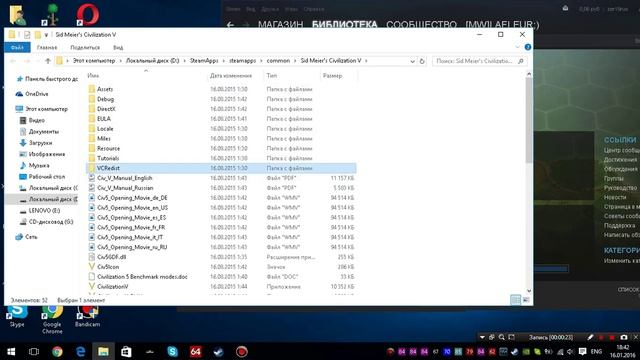Open the Windows Store taskbar icon
This screenshot has height=360, width=640.
tap(126, 351)
